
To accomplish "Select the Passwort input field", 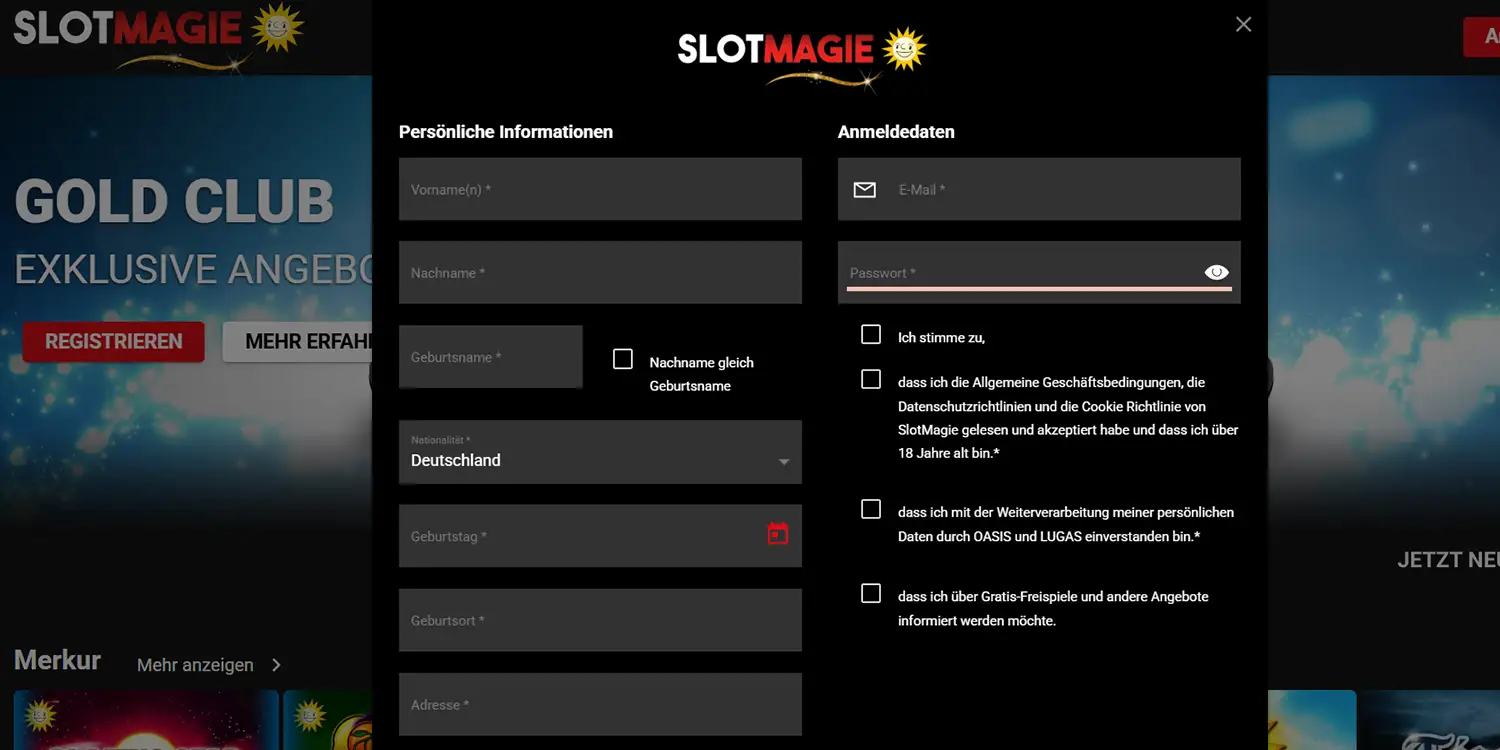I will point(1039,272).
